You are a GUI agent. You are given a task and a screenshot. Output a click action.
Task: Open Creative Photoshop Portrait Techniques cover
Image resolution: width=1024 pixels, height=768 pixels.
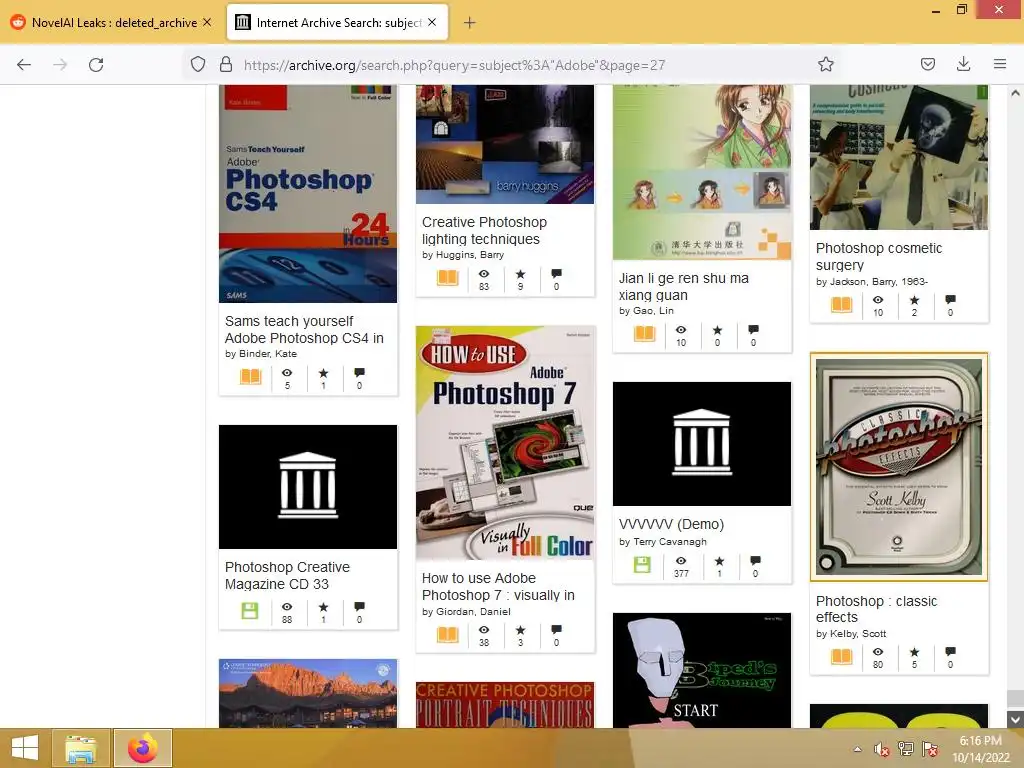[505, 705]
